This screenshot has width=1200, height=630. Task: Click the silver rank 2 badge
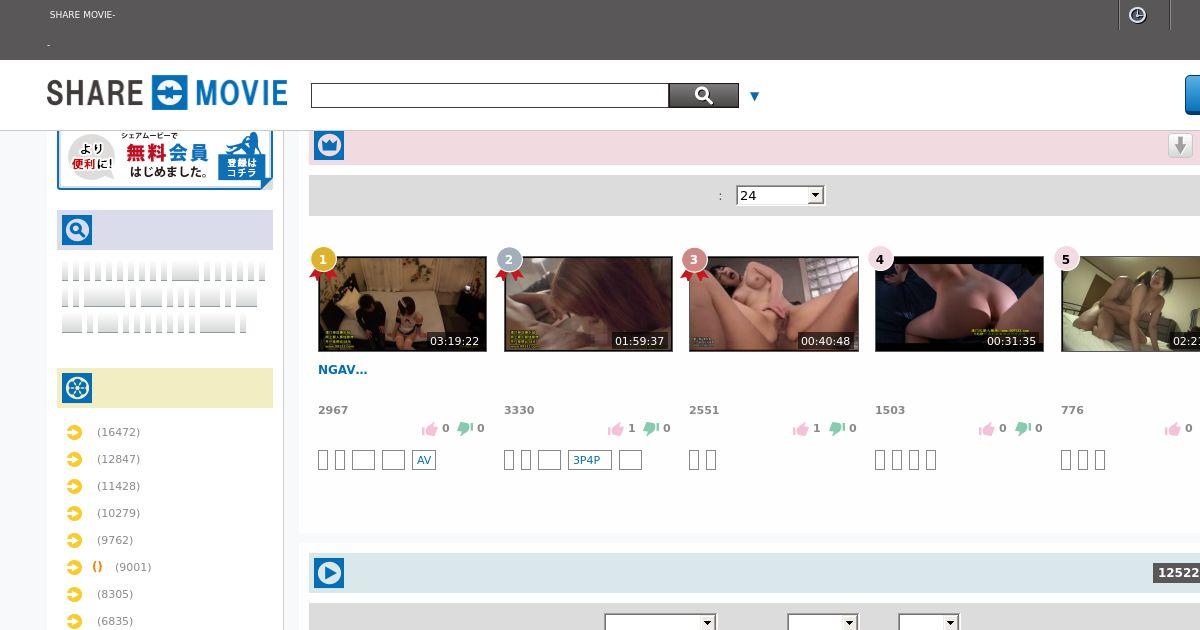click(x=509, y=262)
